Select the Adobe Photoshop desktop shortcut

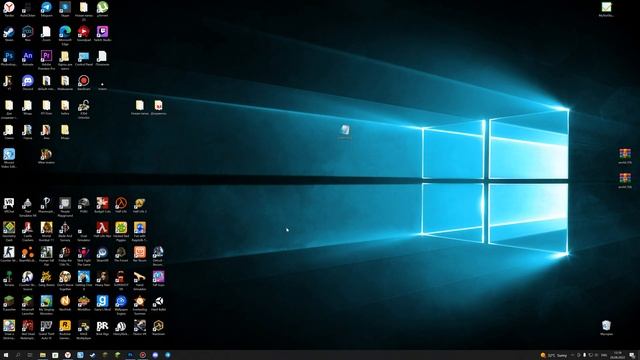(9, 56)
